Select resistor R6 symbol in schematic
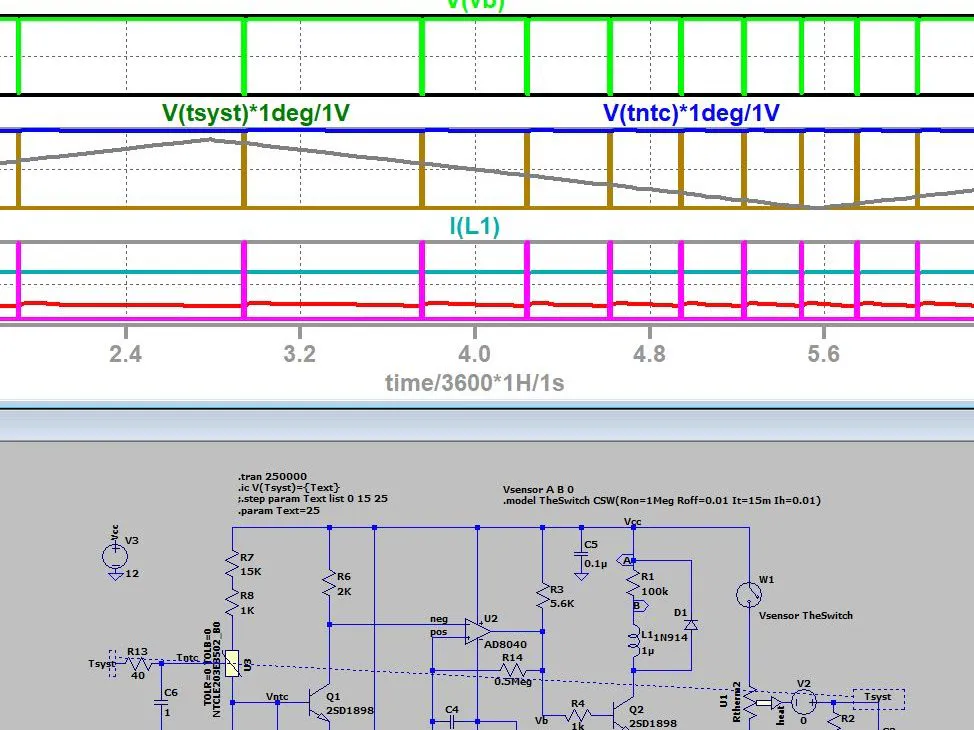 [329, 584]
